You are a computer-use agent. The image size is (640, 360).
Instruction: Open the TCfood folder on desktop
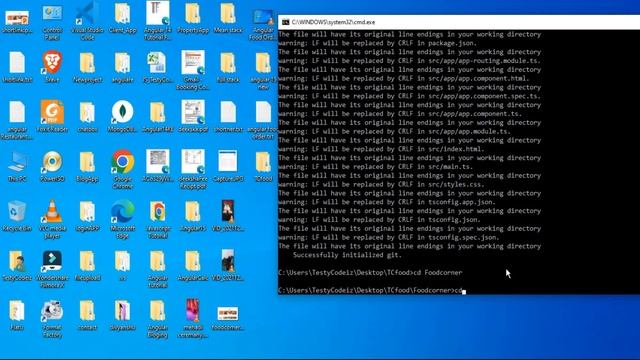coord(263,166)
